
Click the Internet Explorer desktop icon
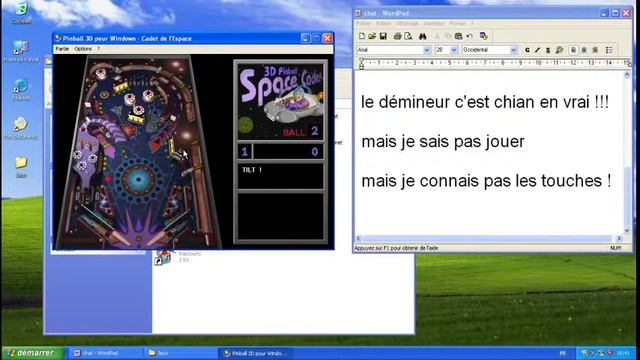point(20,90)
